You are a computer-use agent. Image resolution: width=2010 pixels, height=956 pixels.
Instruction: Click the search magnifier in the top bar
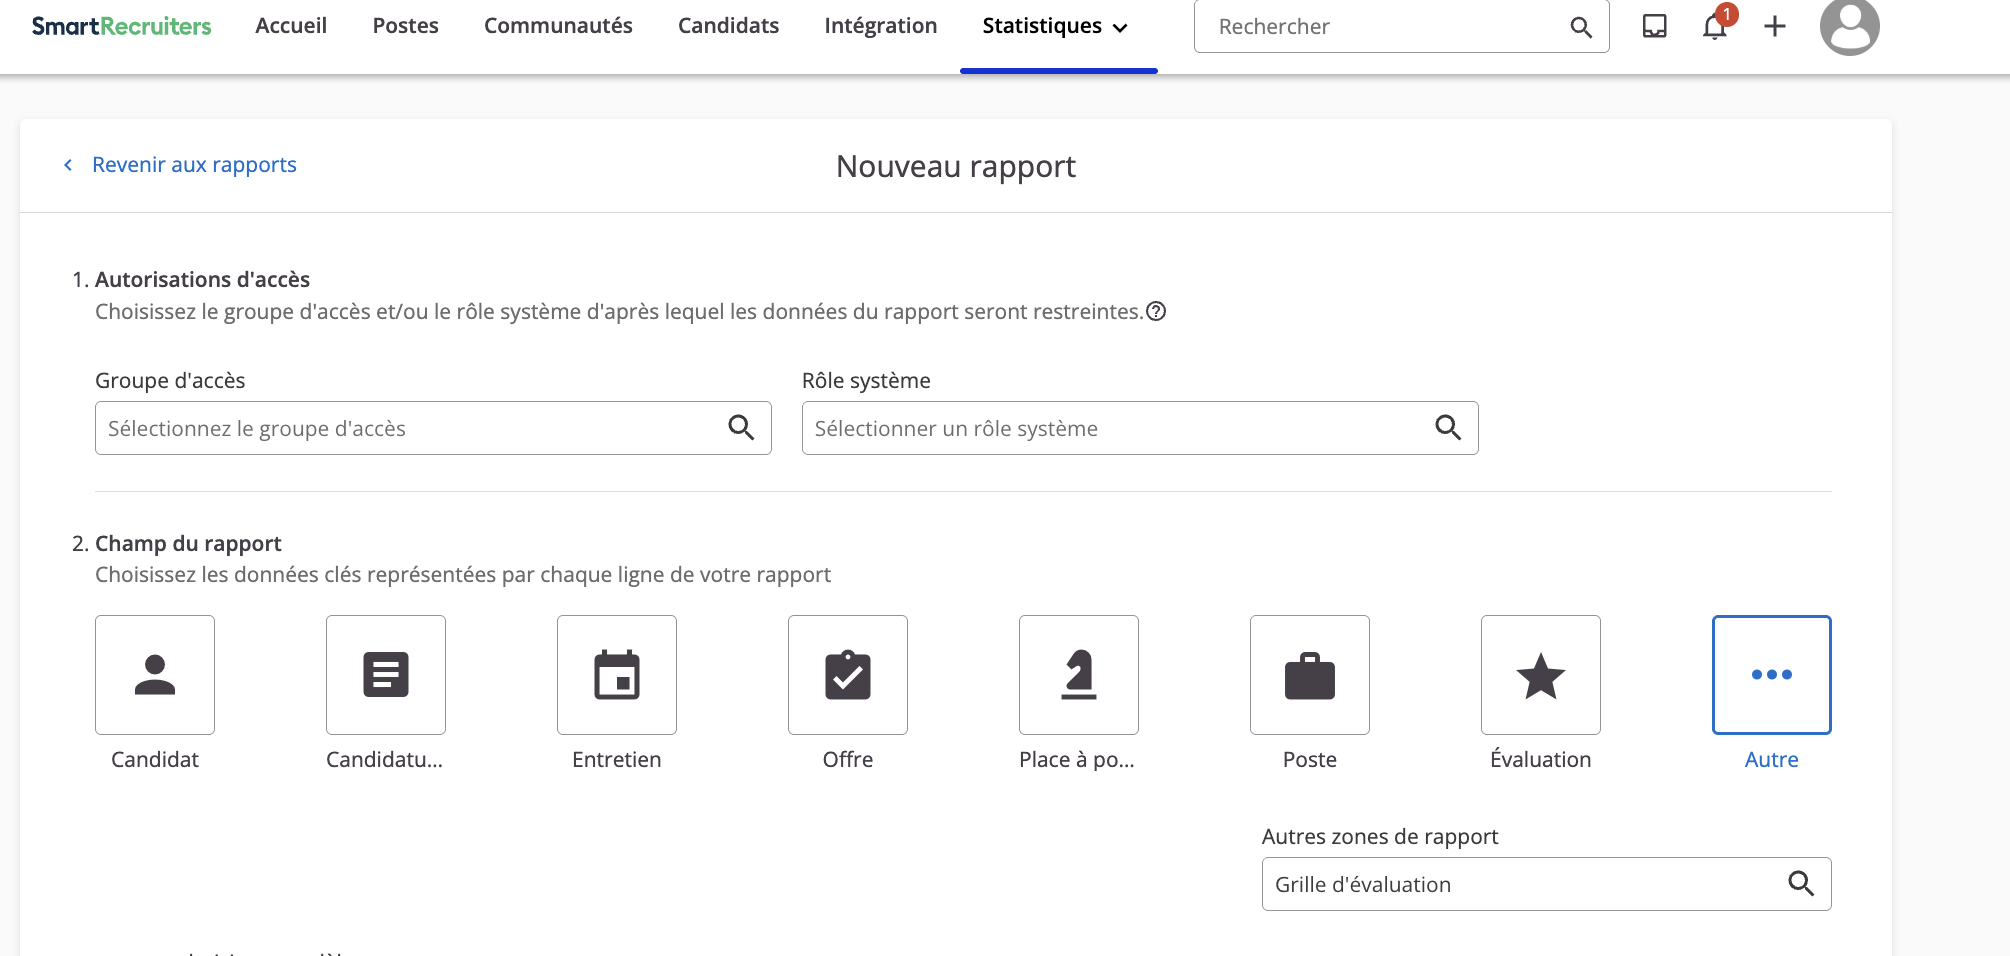(x=1581, y=27)
